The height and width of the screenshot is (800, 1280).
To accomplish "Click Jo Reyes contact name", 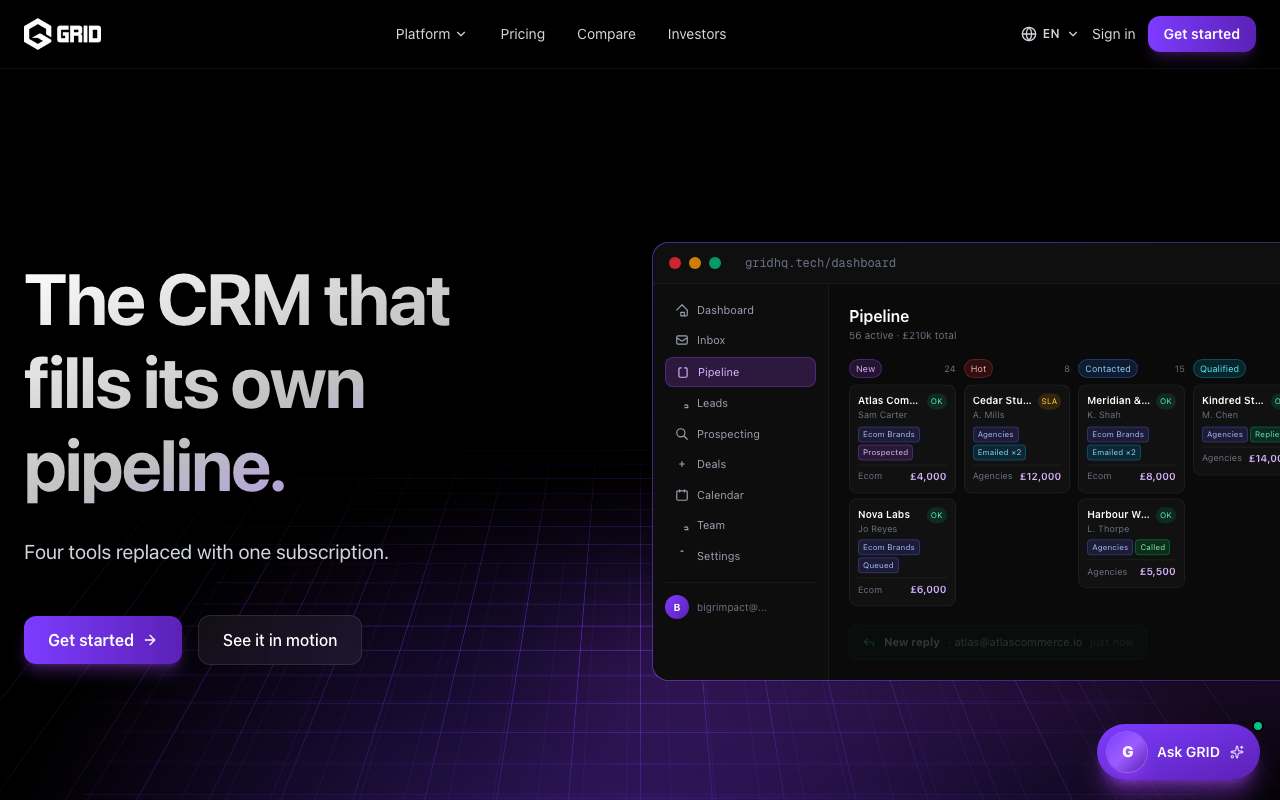I will tap(877, 529).
